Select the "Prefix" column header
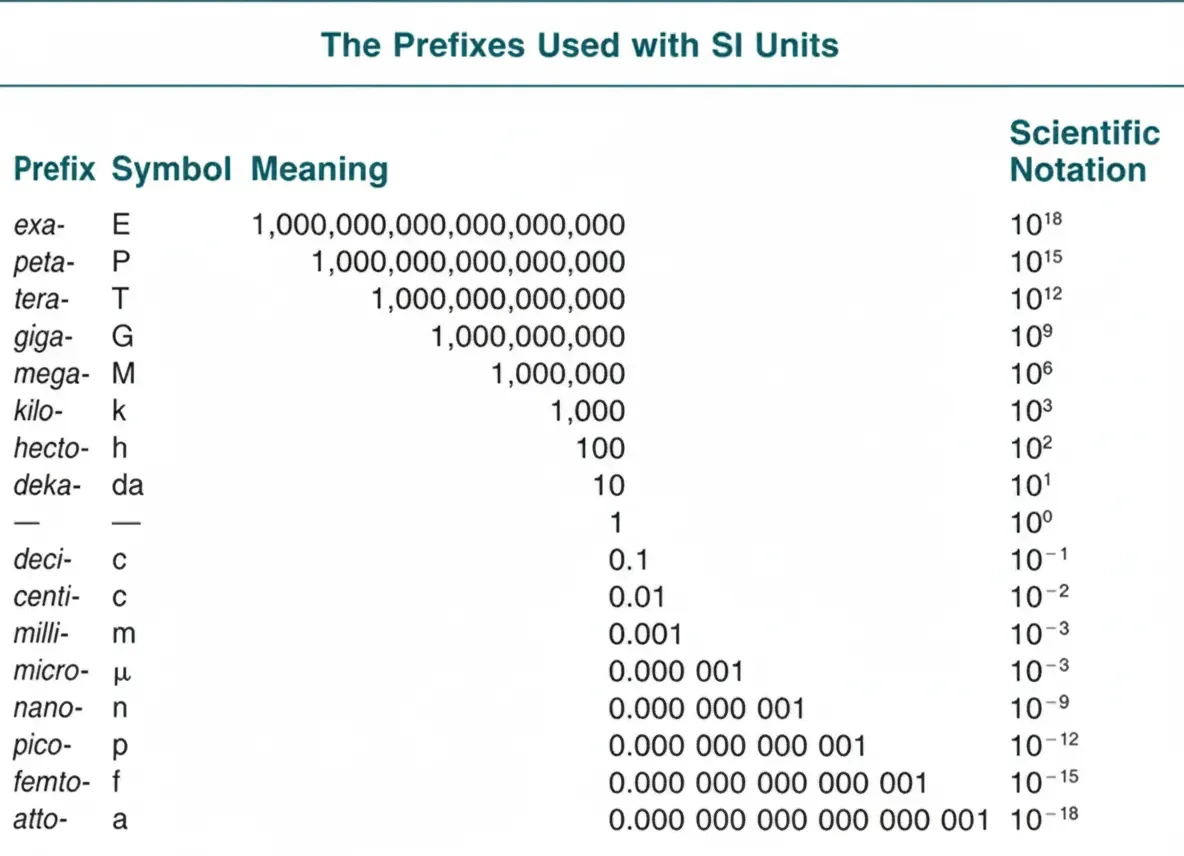 tap(54, 169)
